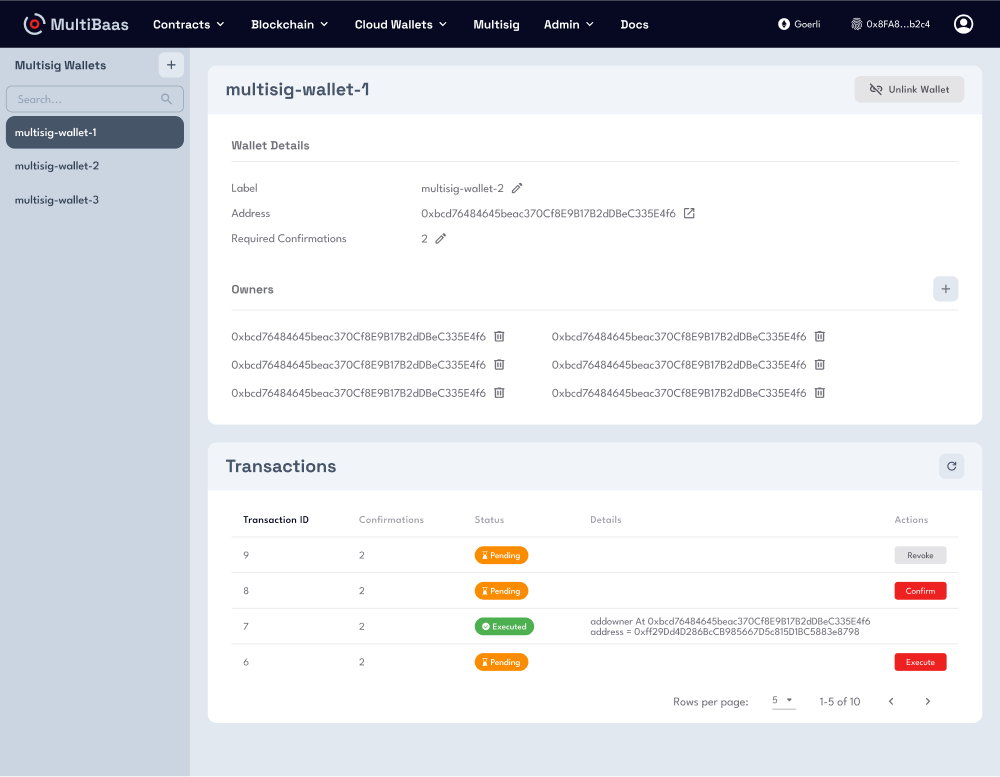Viewport: 1000px width, 777px height.
Task: Refresh the transactions list
Action: pyautogui.click(x=951, y=466)
